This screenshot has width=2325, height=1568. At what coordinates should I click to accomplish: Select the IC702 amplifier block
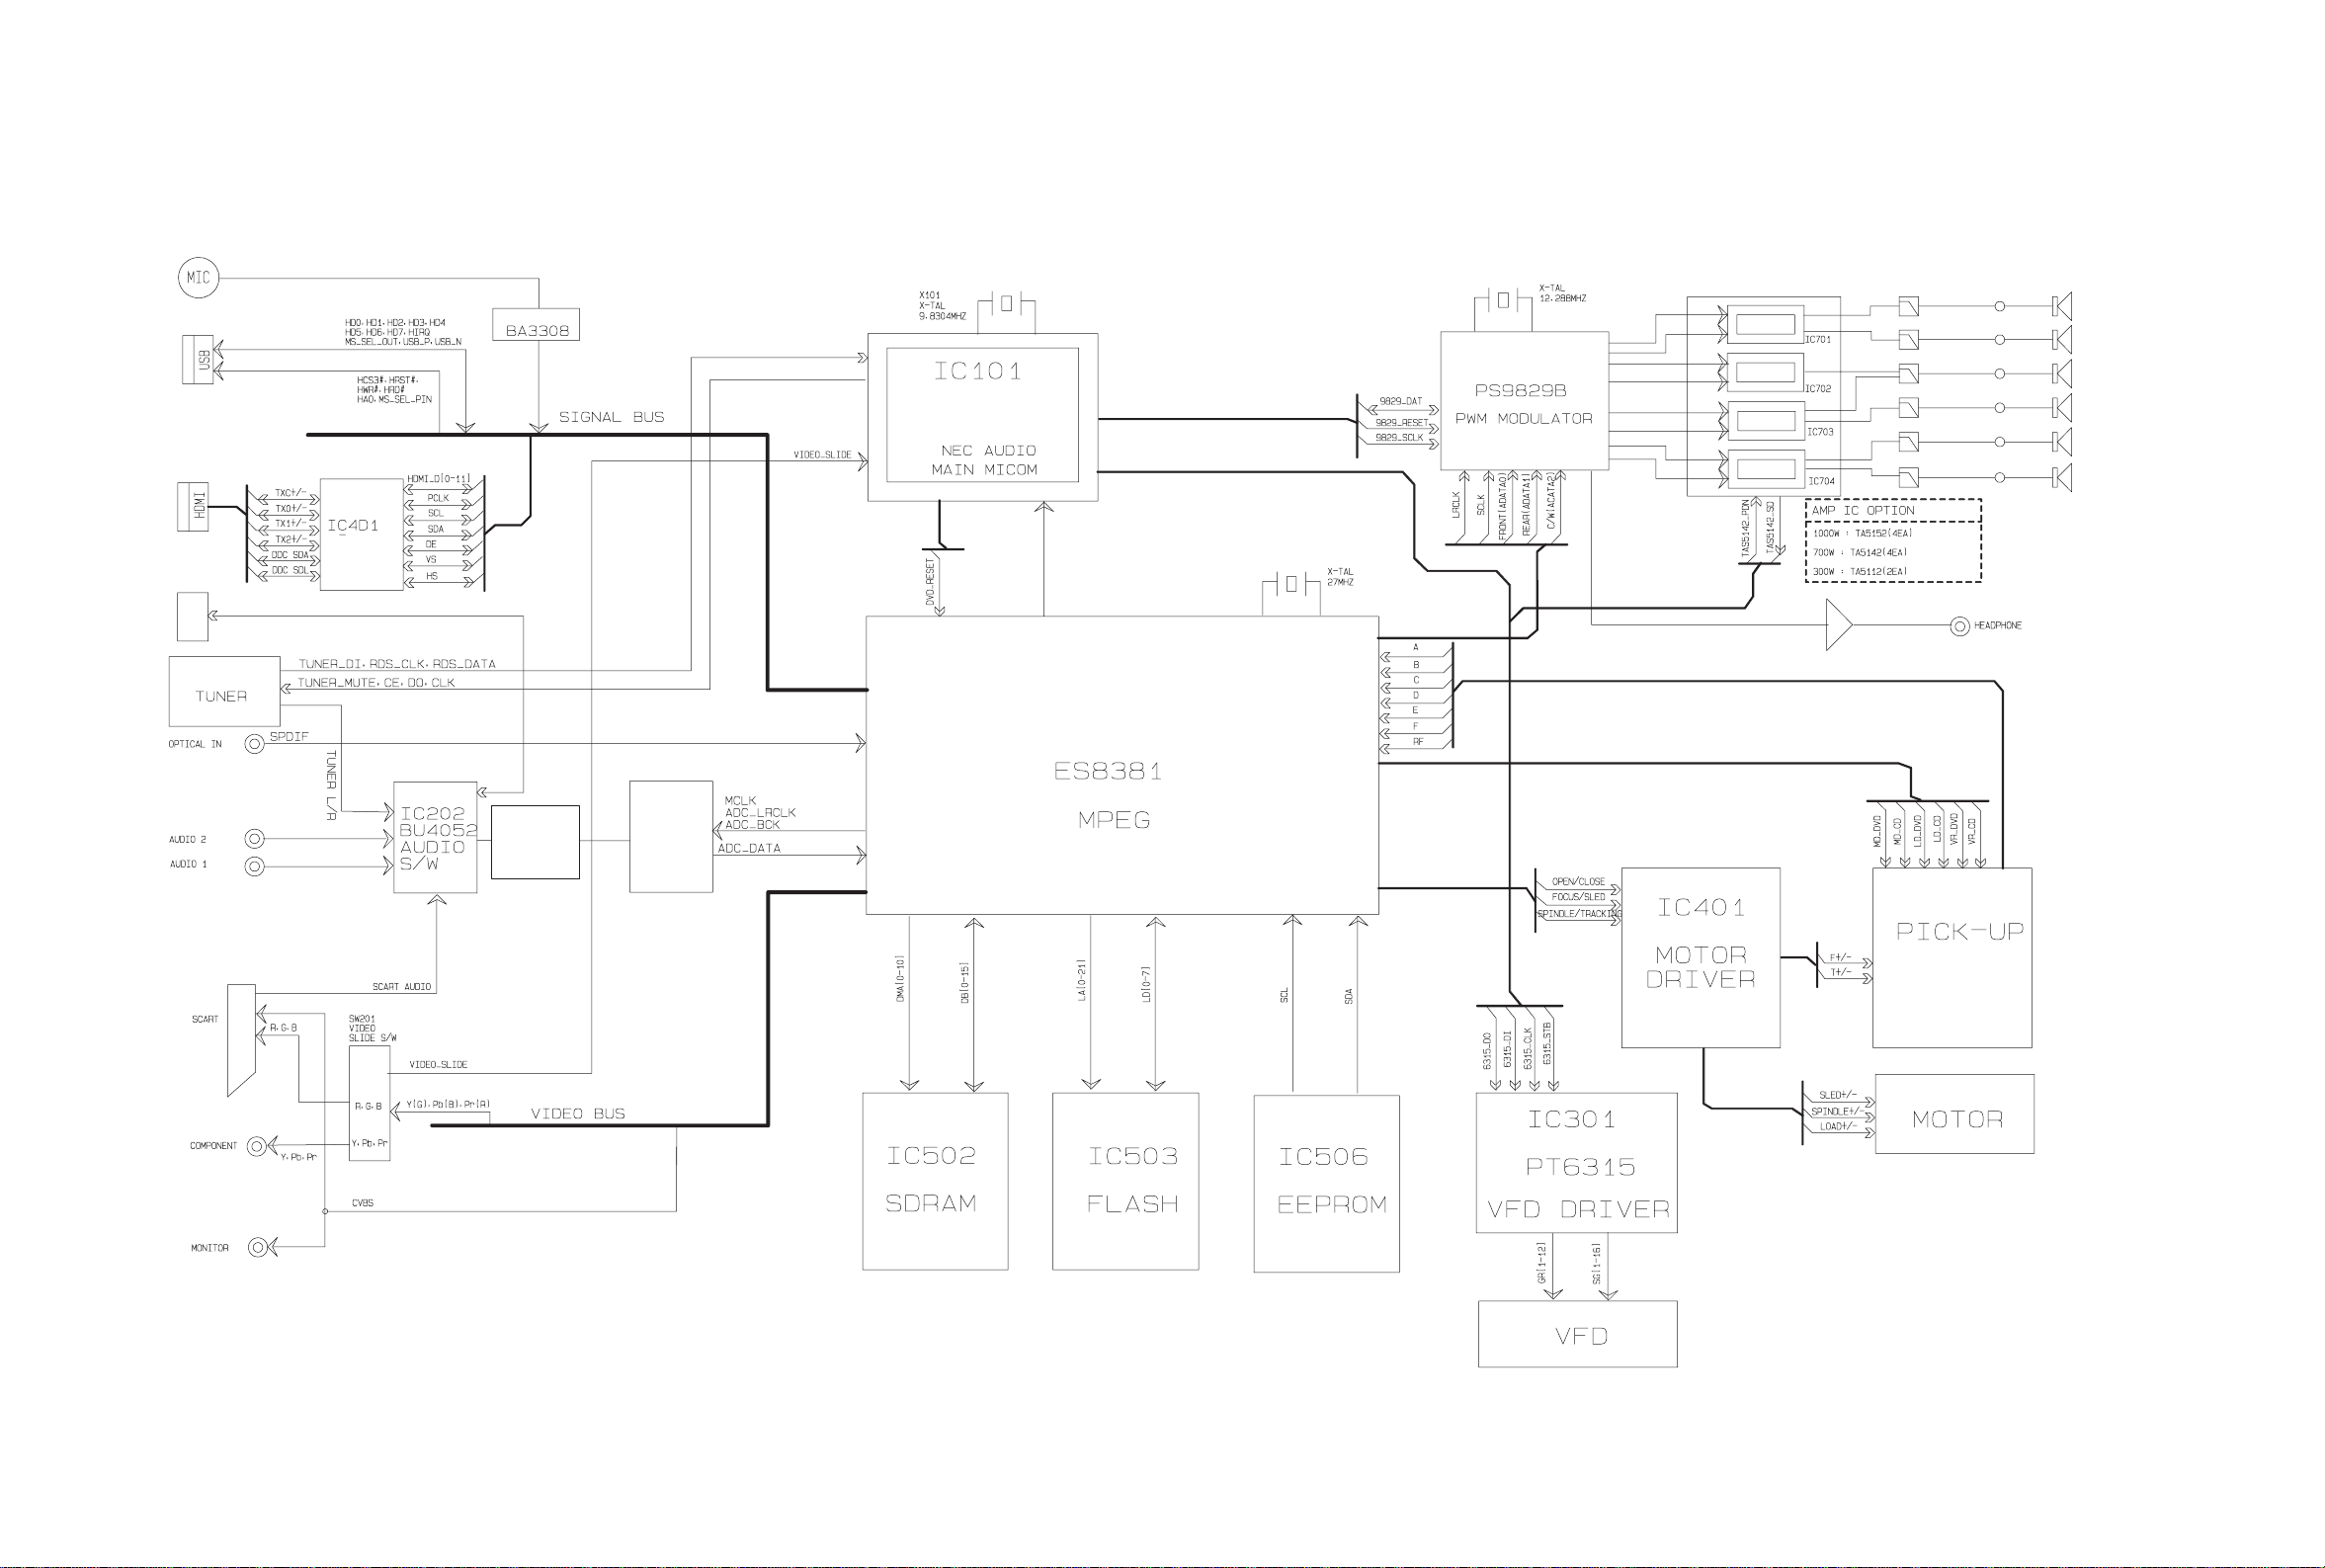click(x=1765, y=373)
